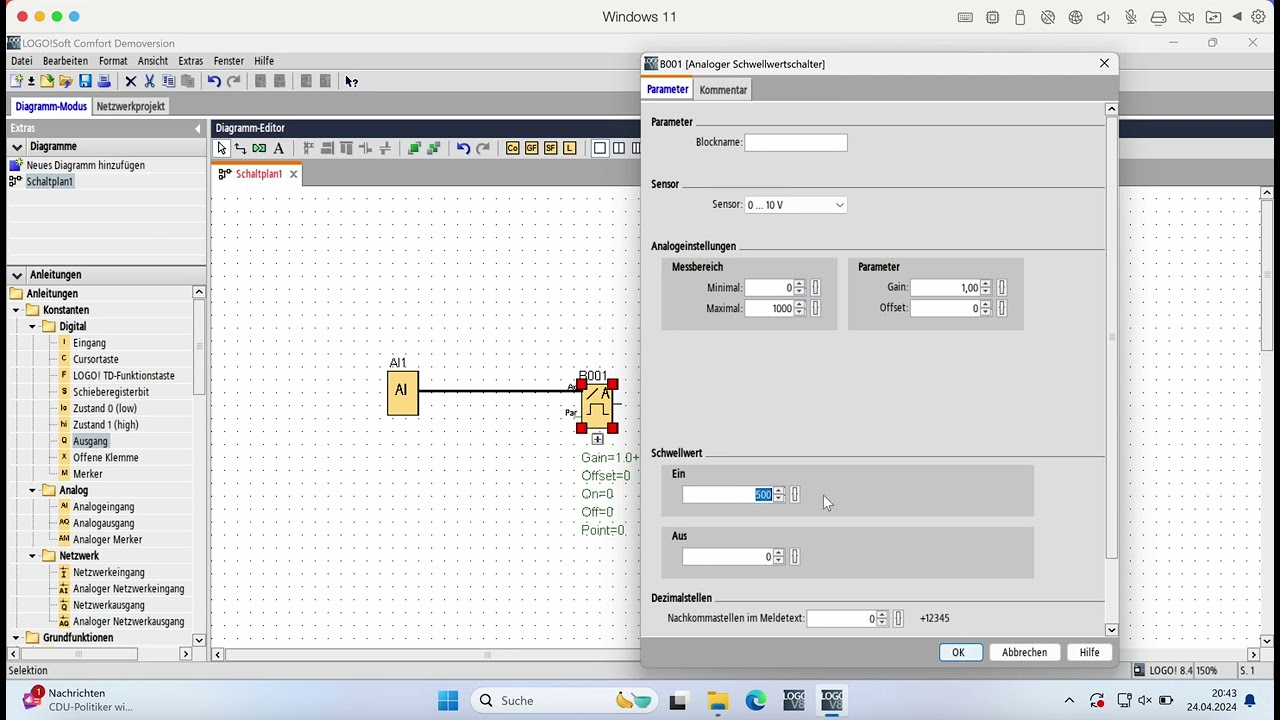Click the scissors cut icon
The image size is (1280, 720).
(x=149, y=81)
